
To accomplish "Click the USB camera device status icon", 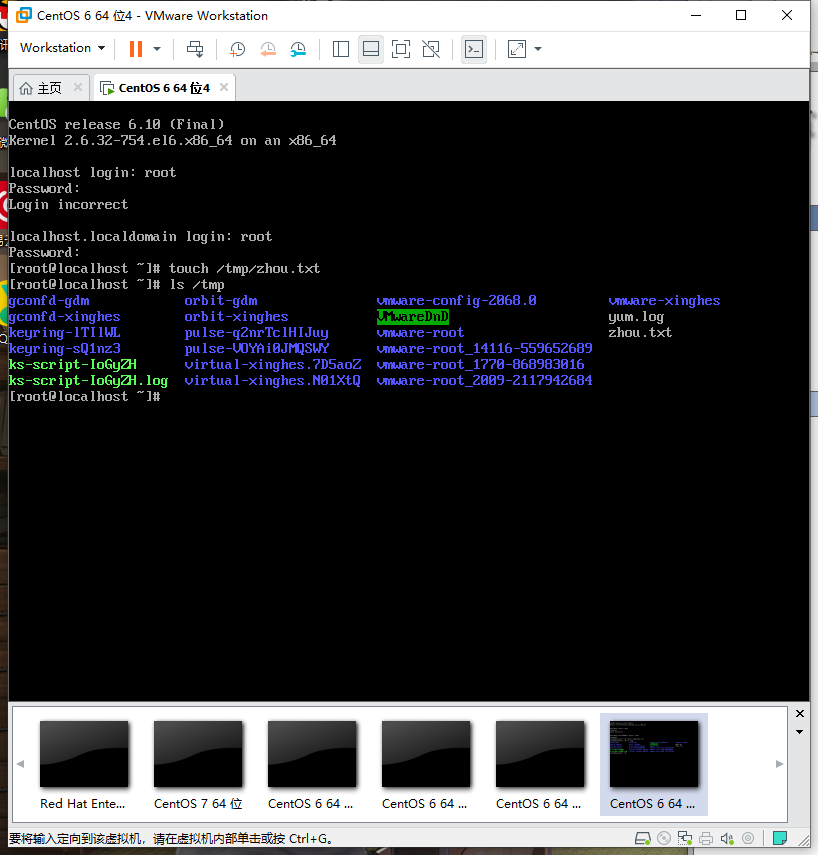I will click(748, 838).
